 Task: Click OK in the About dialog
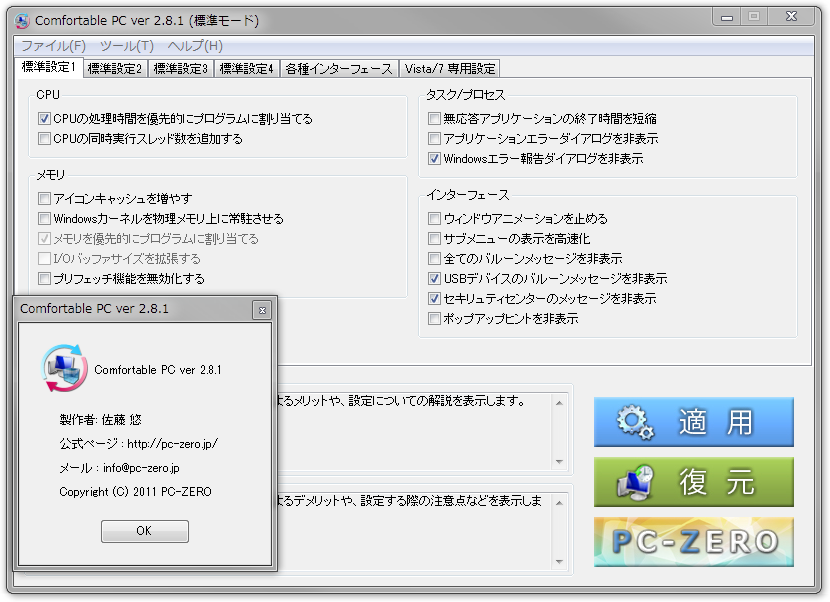click(x=145, y=531)
